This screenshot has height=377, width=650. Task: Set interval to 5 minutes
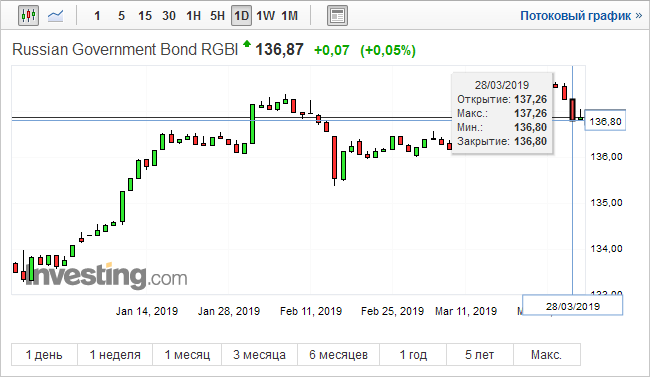pyautogui.click(x=121, y=16)
